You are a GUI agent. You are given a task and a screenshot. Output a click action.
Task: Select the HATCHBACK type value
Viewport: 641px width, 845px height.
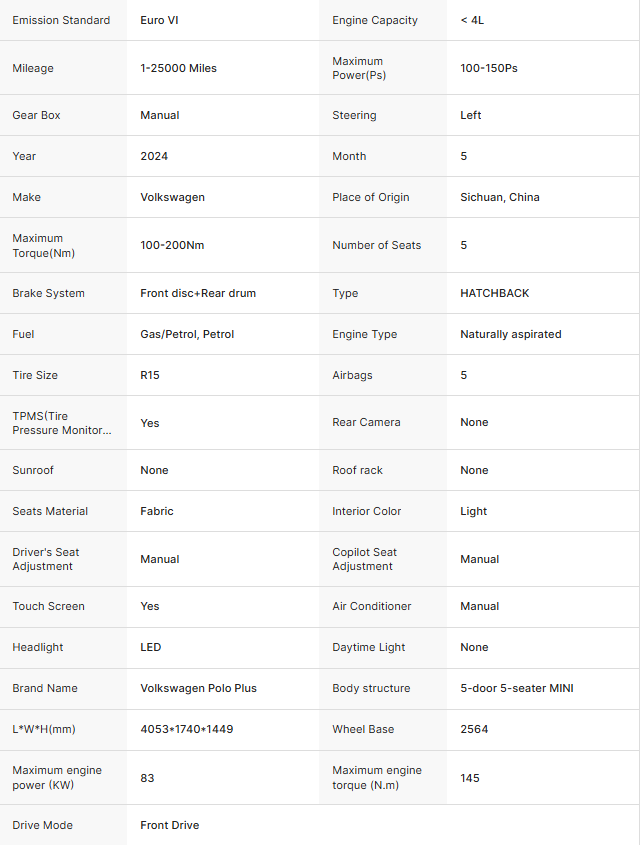pos(494,293)
